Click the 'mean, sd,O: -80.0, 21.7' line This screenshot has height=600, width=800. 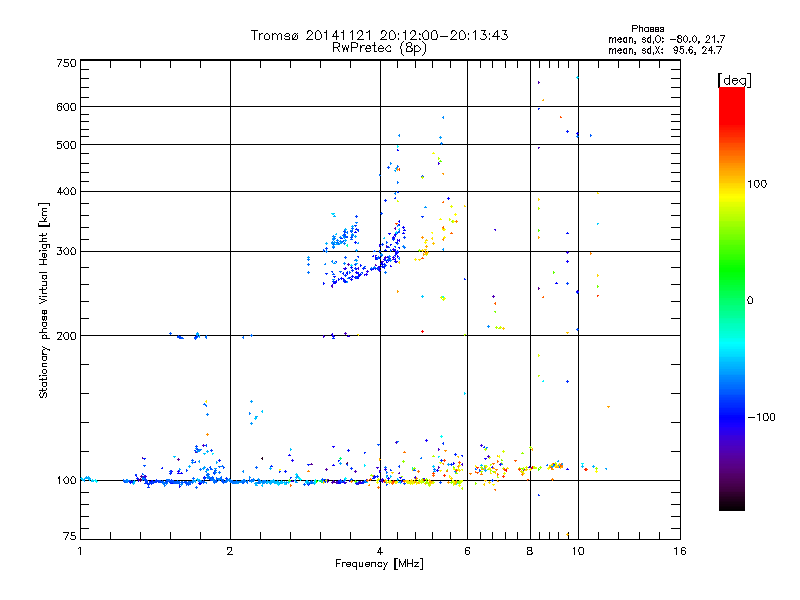tap(666, 39)
